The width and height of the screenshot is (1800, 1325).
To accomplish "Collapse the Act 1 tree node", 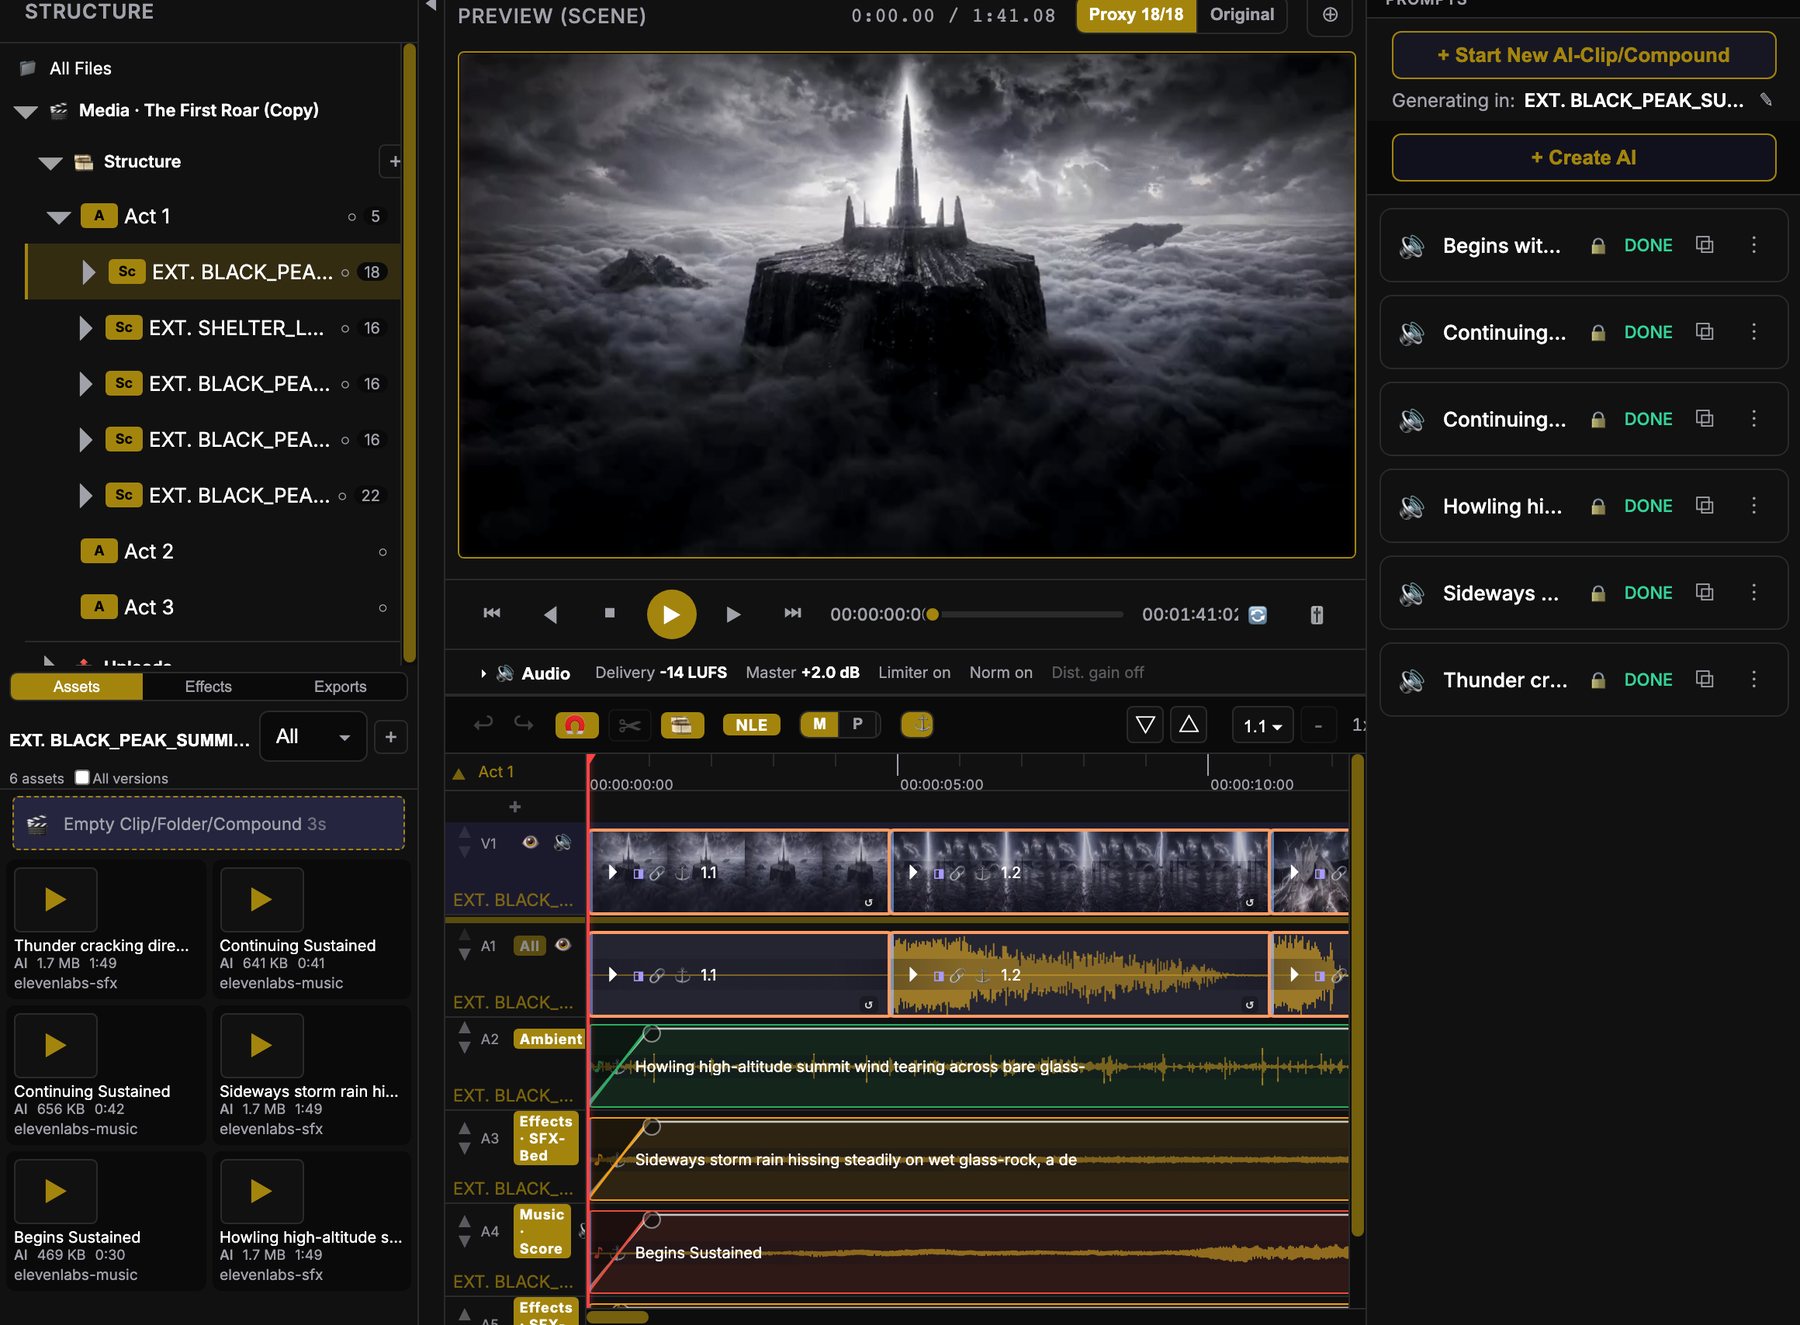I will [x=59, y=217].
